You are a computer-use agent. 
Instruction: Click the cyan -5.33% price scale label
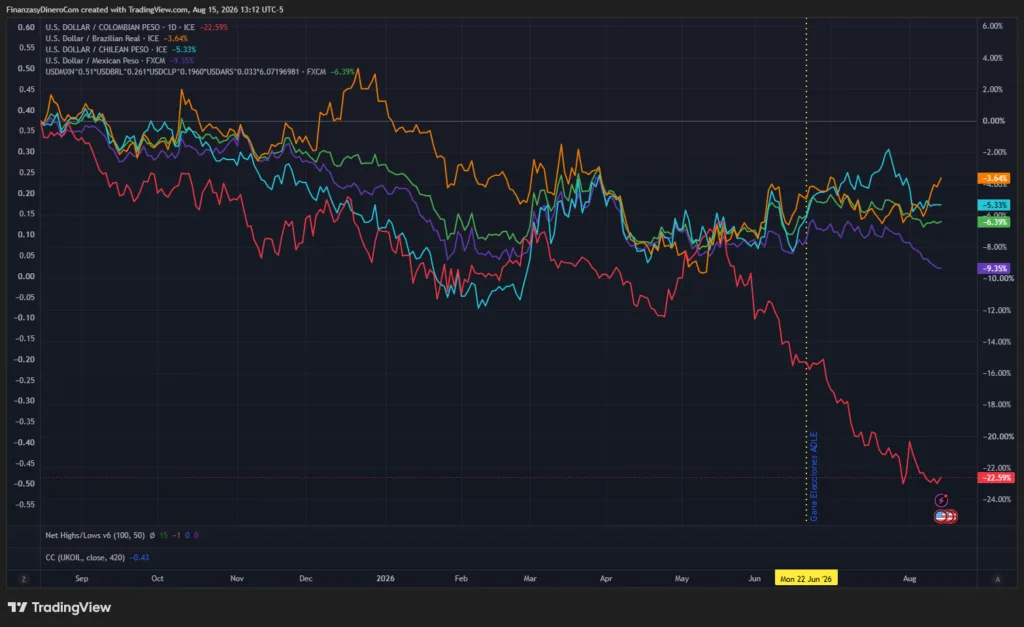pos(994,205)
